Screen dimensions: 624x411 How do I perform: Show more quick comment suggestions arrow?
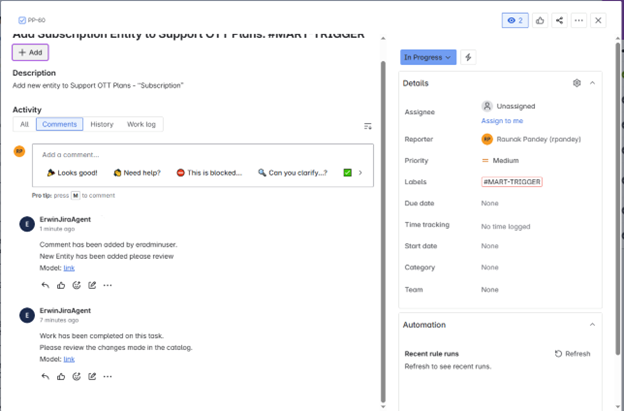(x=360, y=172)
